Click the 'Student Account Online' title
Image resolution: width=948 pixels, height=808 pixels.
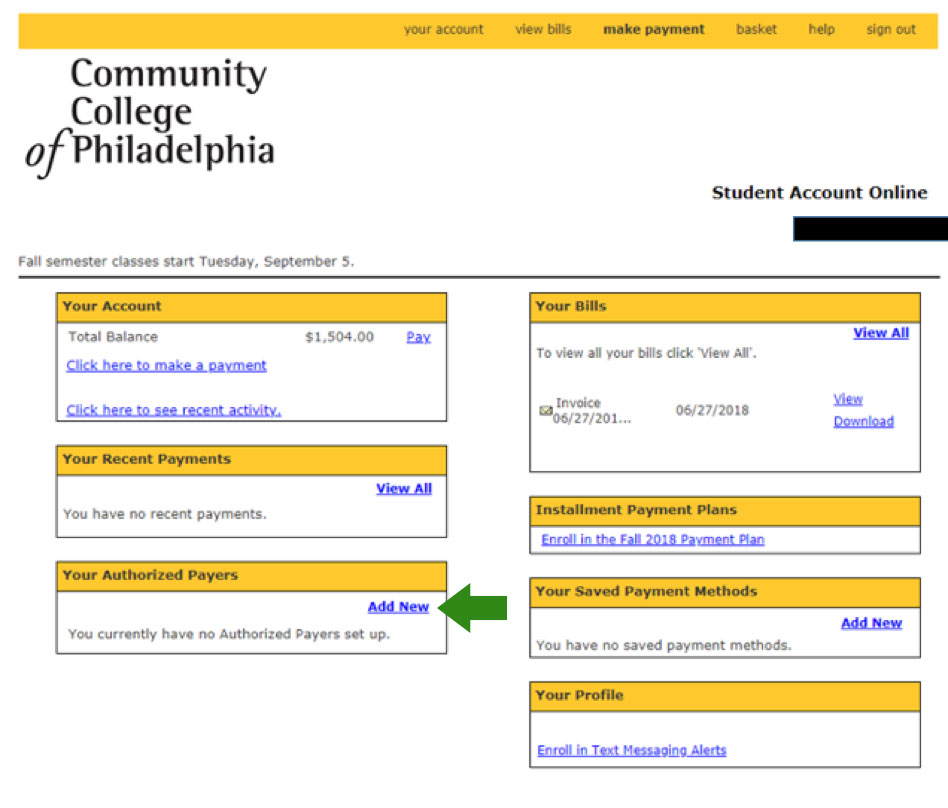tap(819, 192)
